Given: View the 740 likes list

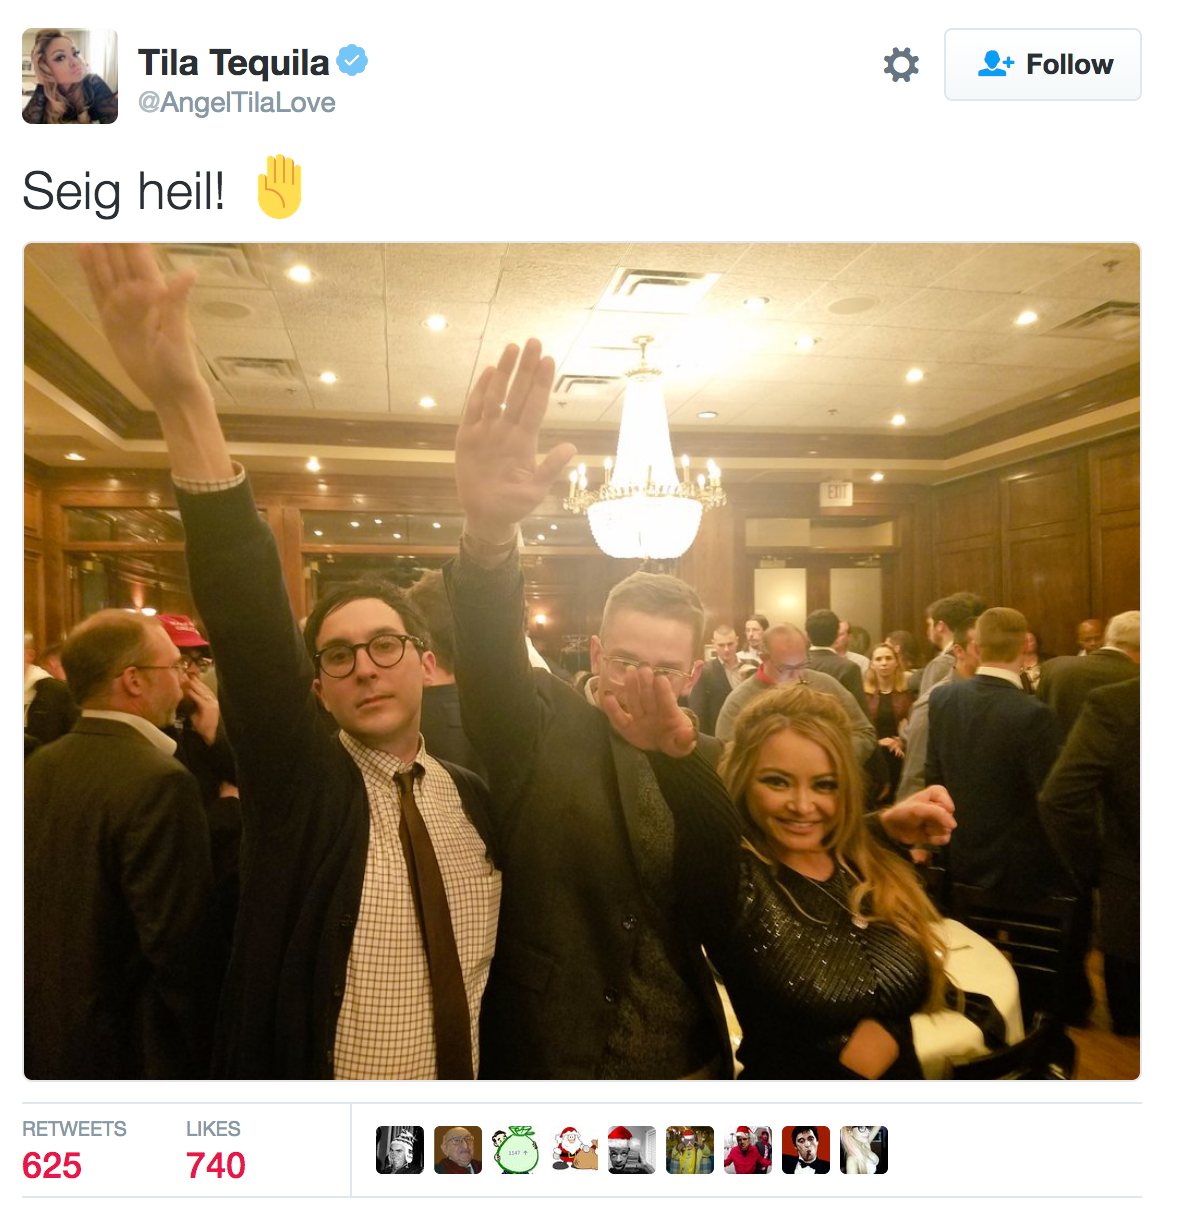Looking at the screenshot, I should point(215,1150).
